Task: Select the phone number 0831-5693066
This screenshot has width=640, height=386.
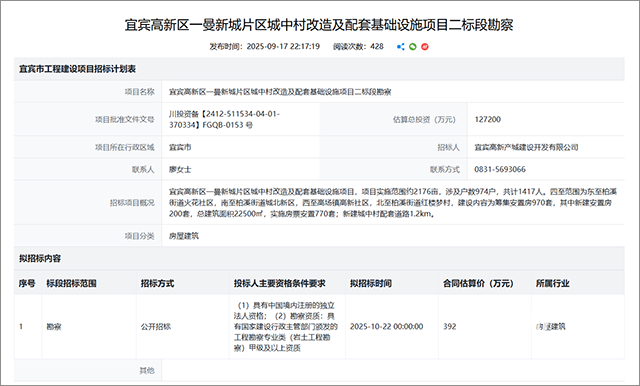Action: [x=500, y=169]
